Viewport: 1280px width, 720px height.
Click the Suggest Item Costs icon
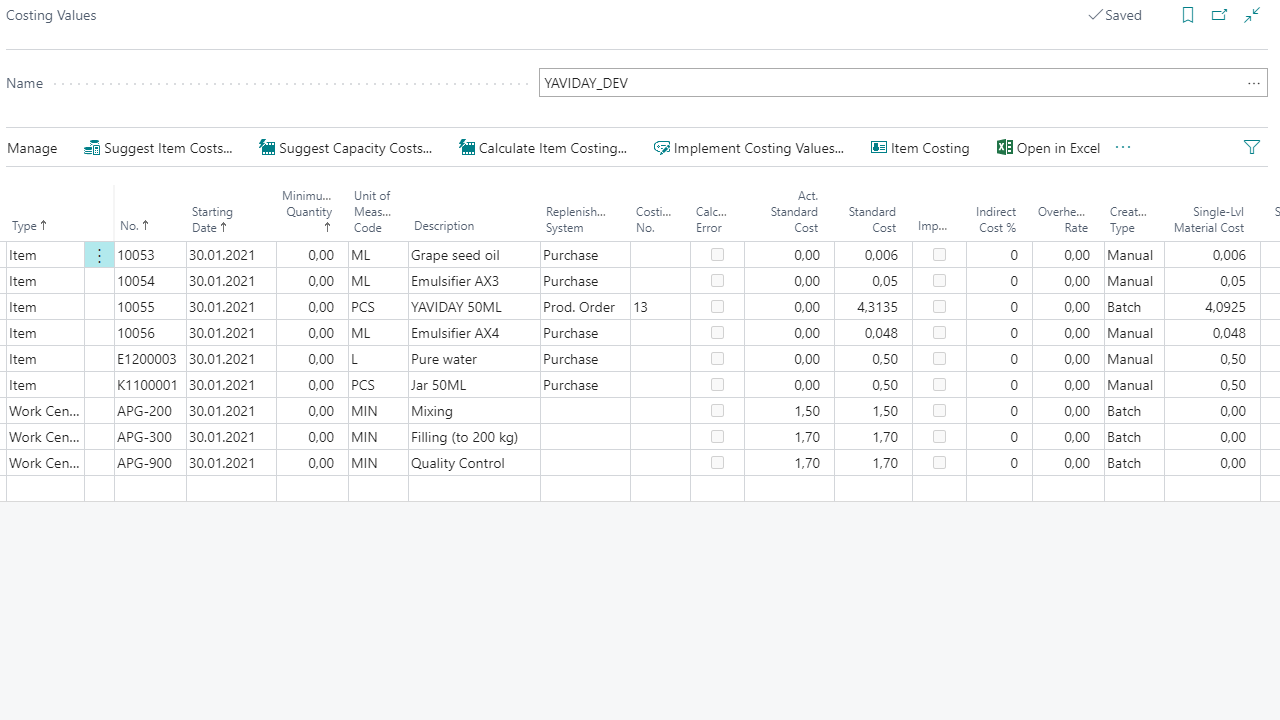point(92,148)
